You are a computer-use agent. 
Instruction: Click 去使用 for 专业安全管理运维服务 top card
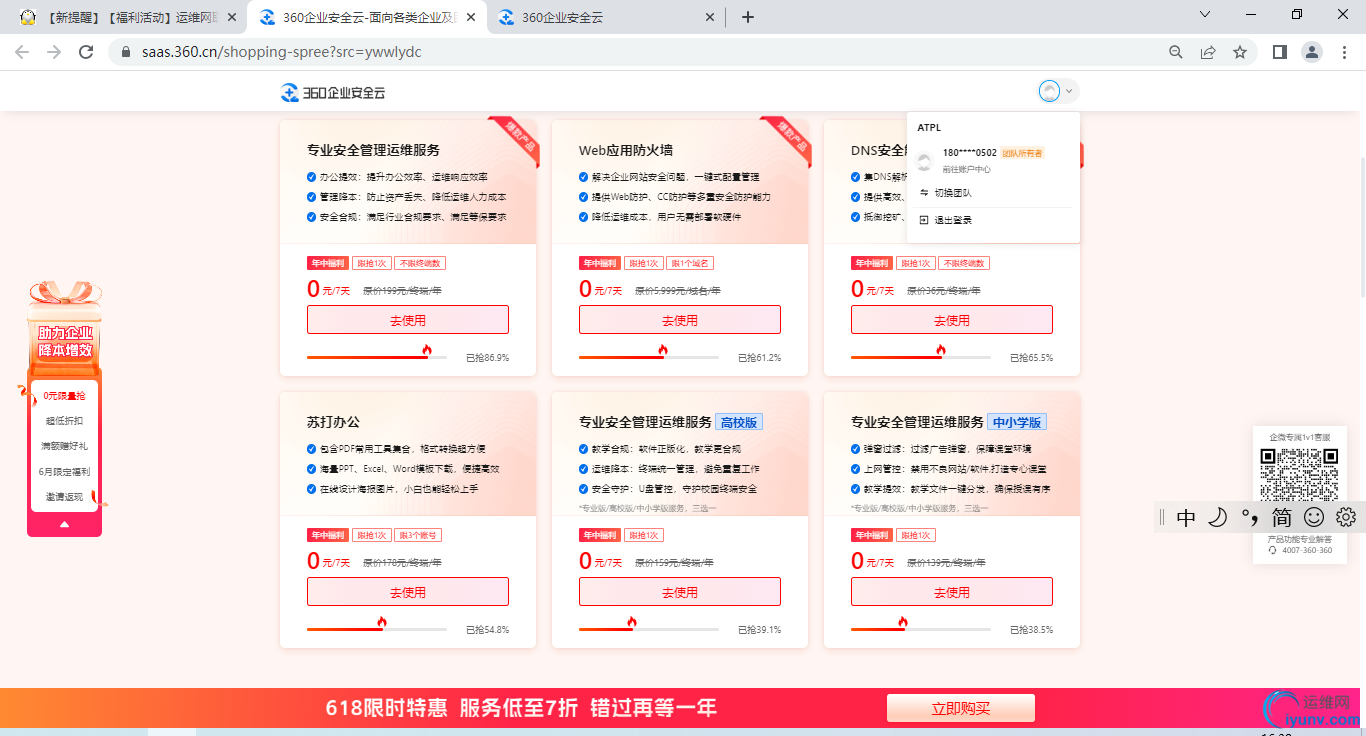coord(408,320)
